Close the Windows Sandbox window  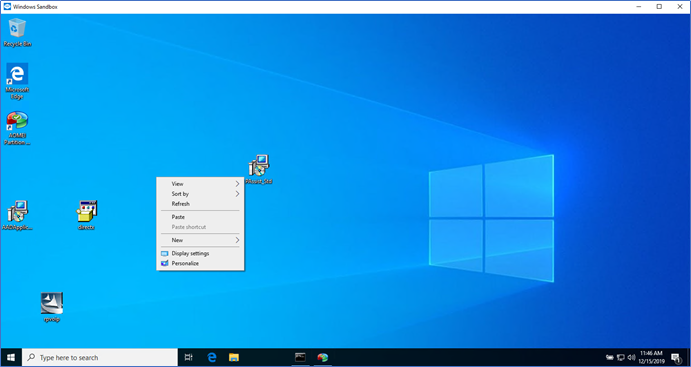tap(680, 7)
